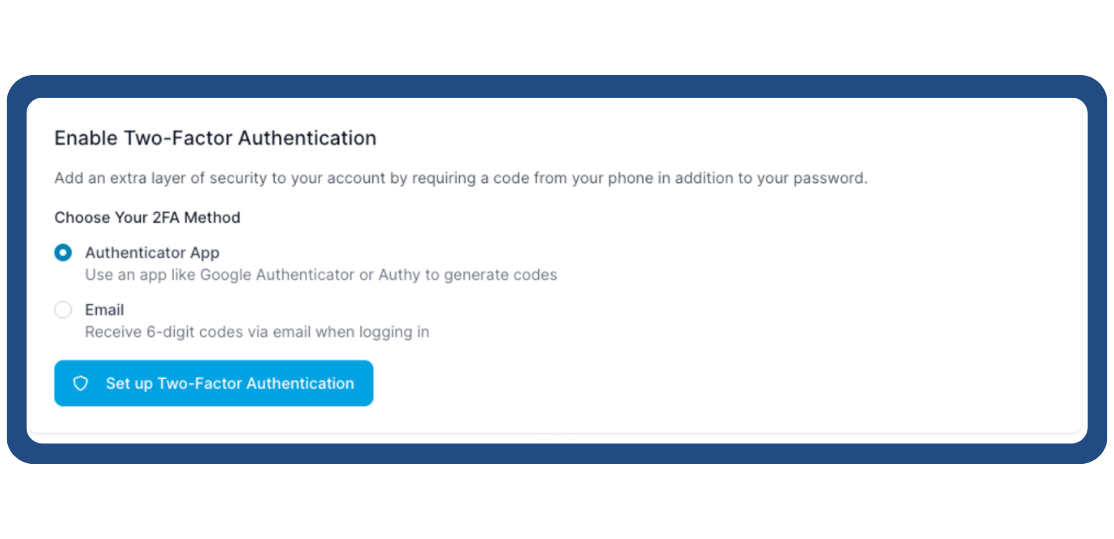The height and width of the screenshot is (539, 1114).
Task: Click the "Receive 6-digit codes" description line
Action: tap(257, 331)
